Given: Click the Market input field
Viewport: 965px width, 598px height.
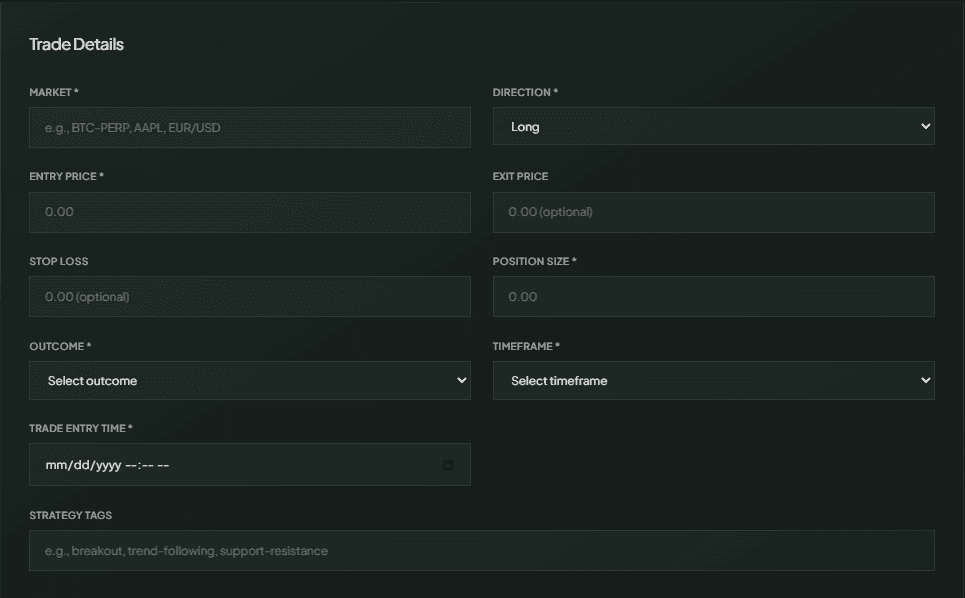Looking at the screenshot, I should (250, 127).
